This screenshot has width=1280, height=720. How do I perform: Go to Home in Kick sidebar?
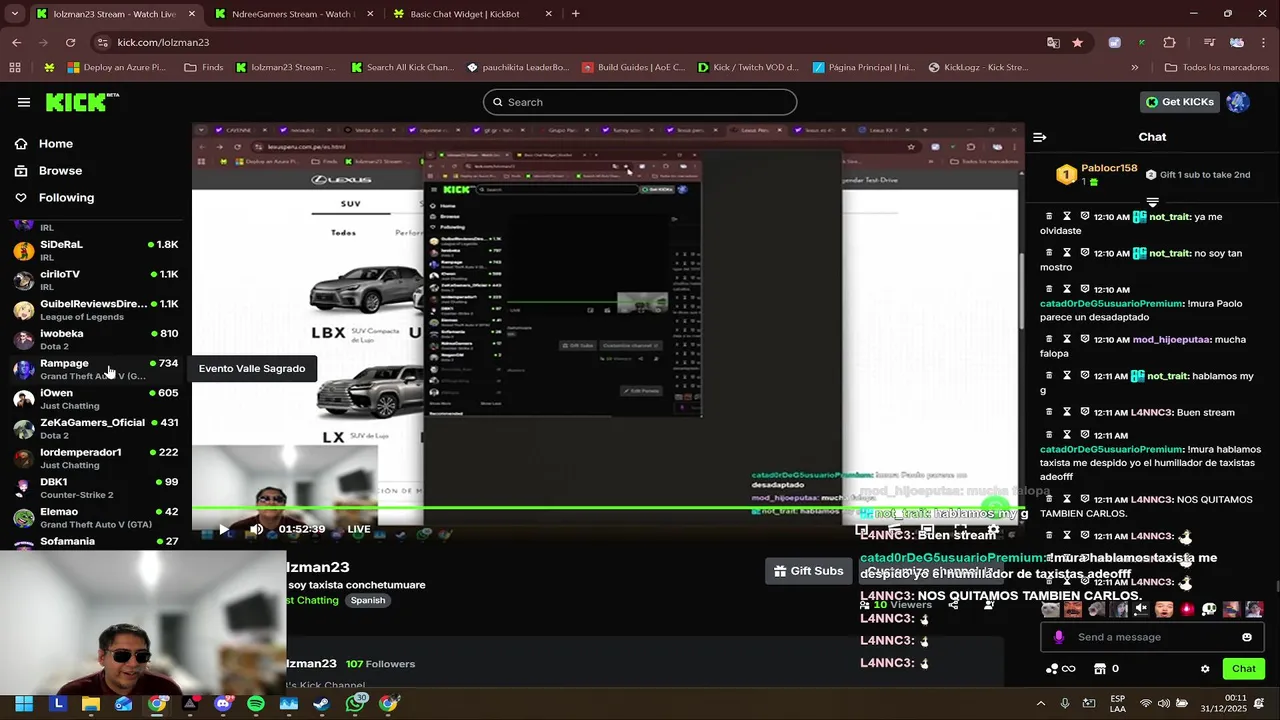click(56, 144)
